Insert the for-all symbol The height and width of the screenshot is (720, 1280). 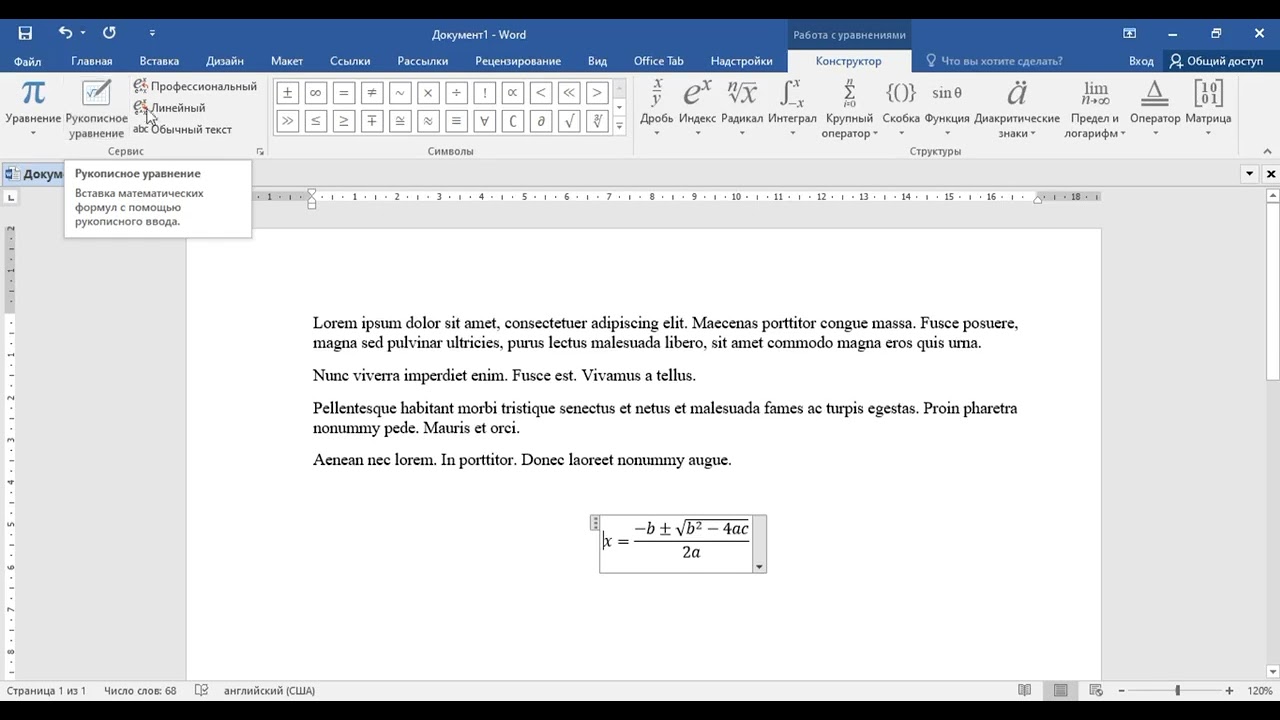pos(485,121)
